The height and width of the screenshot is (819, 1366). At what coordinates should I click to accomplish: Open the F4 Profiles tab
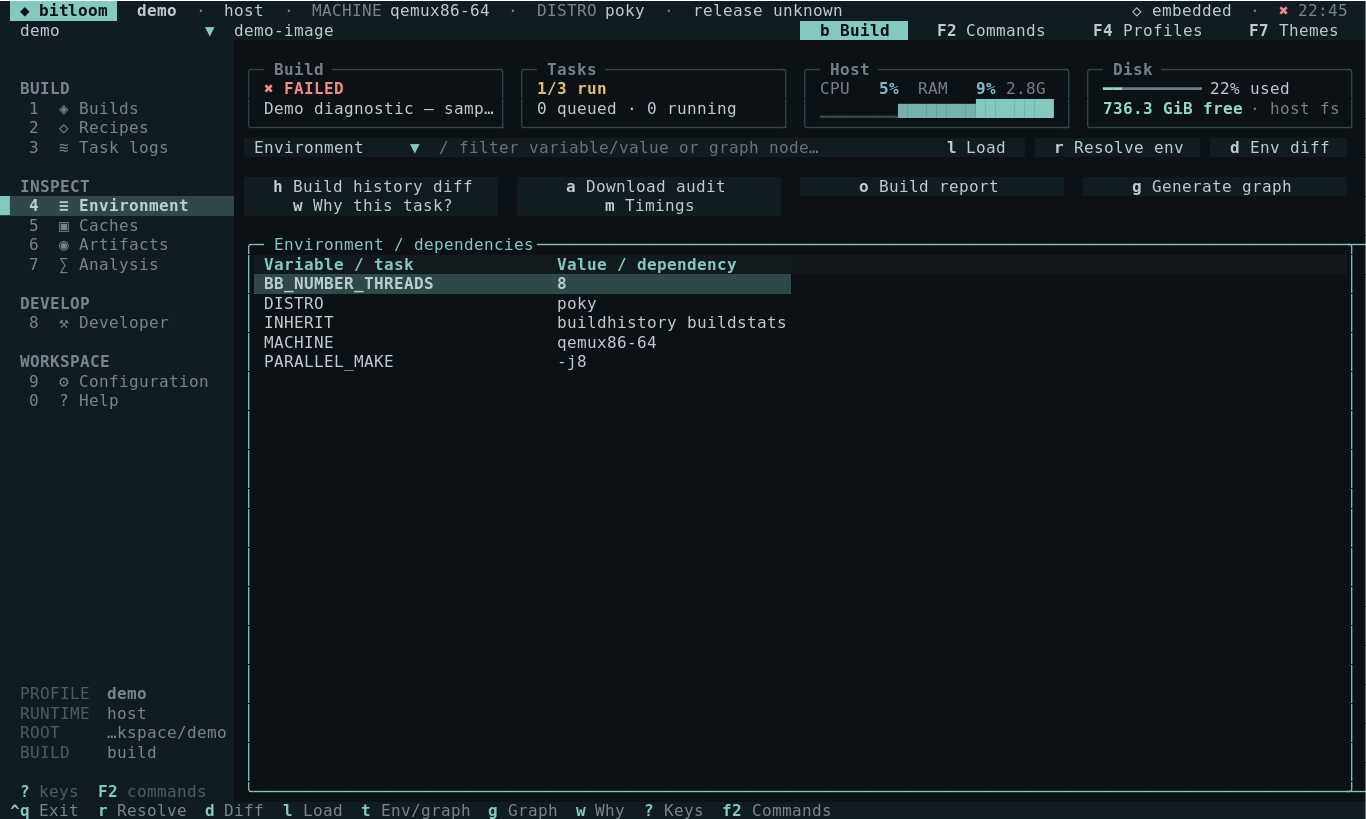pyautogui.click(x=1147, y=31)
